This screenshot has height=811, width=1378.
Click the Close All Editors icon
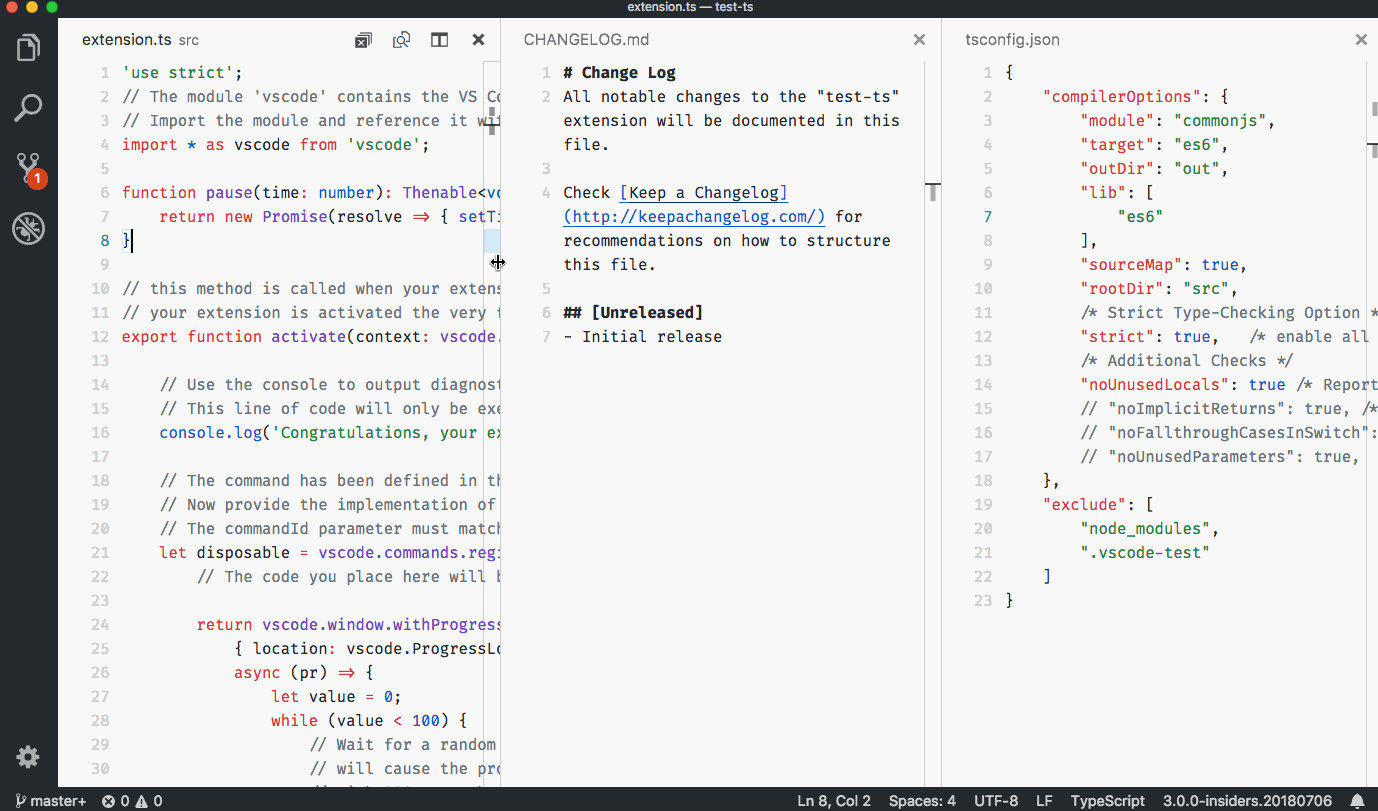click(x=362, y=39)
